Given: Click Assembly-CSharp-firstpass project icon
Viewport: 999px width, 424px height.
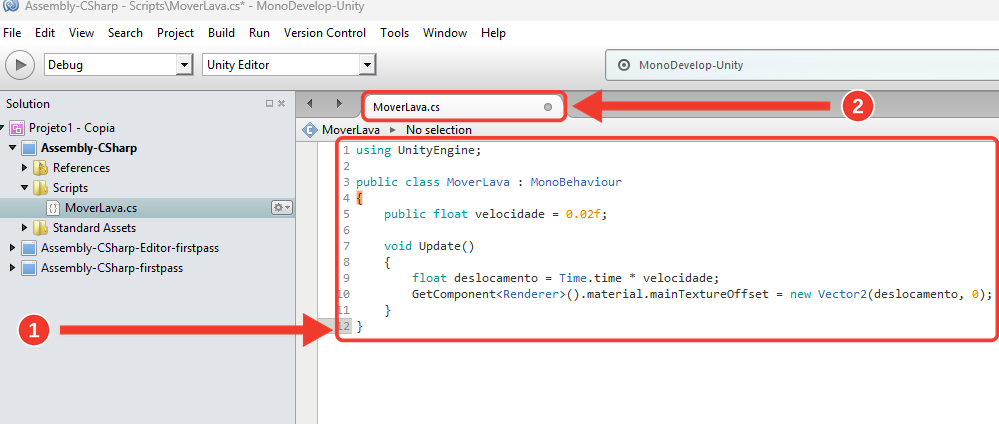Looking at the screenshot, I should 29,268.
